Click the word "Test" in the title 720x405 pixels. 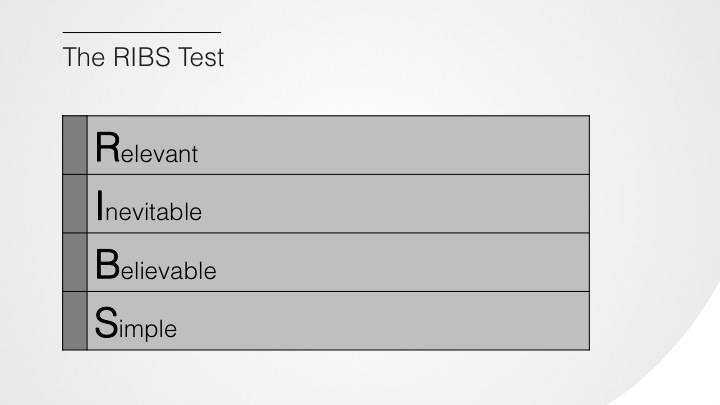[x=201, y=57]
